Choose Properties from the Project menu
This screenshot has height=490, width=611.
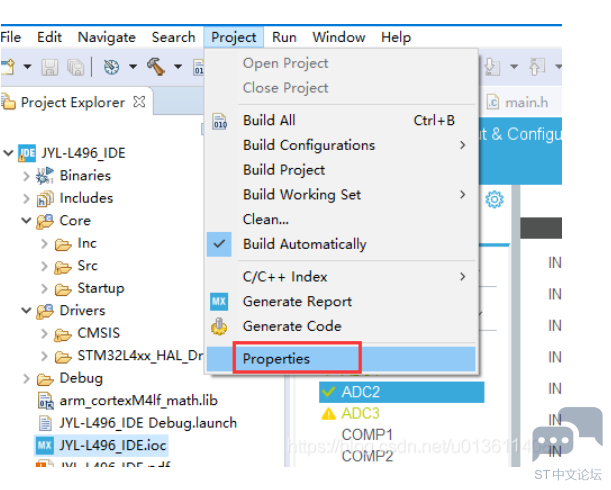[x=276, y=359]
